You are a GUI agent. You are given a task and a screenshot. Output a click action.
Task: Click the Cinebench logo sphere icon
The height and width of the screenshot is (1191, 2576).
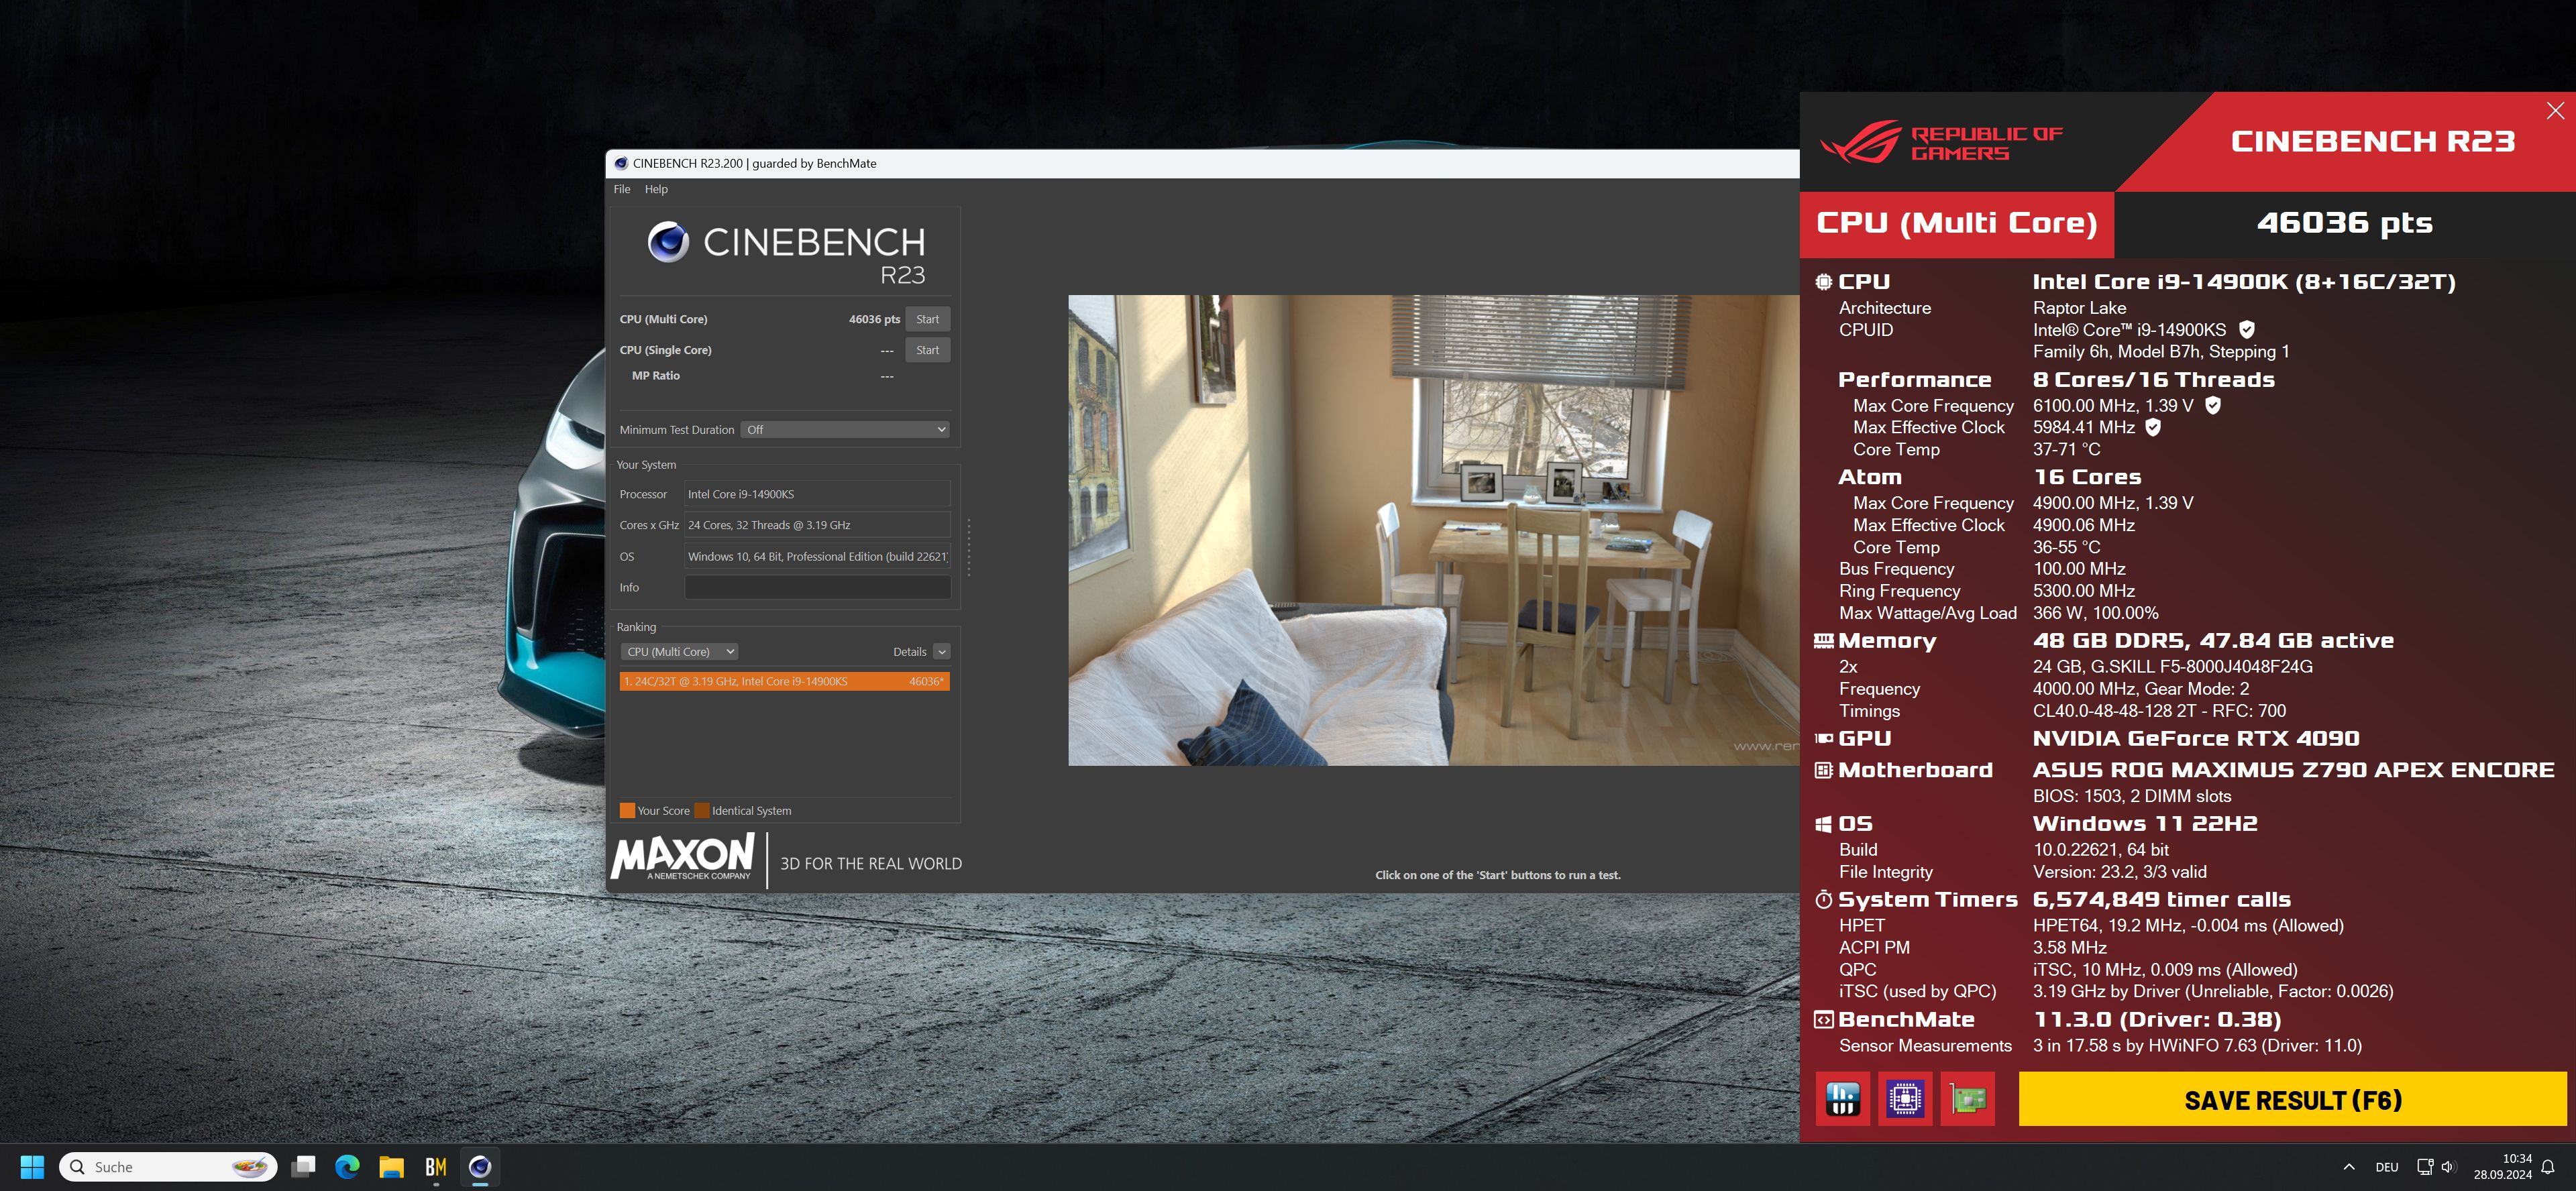coord(668,242)
